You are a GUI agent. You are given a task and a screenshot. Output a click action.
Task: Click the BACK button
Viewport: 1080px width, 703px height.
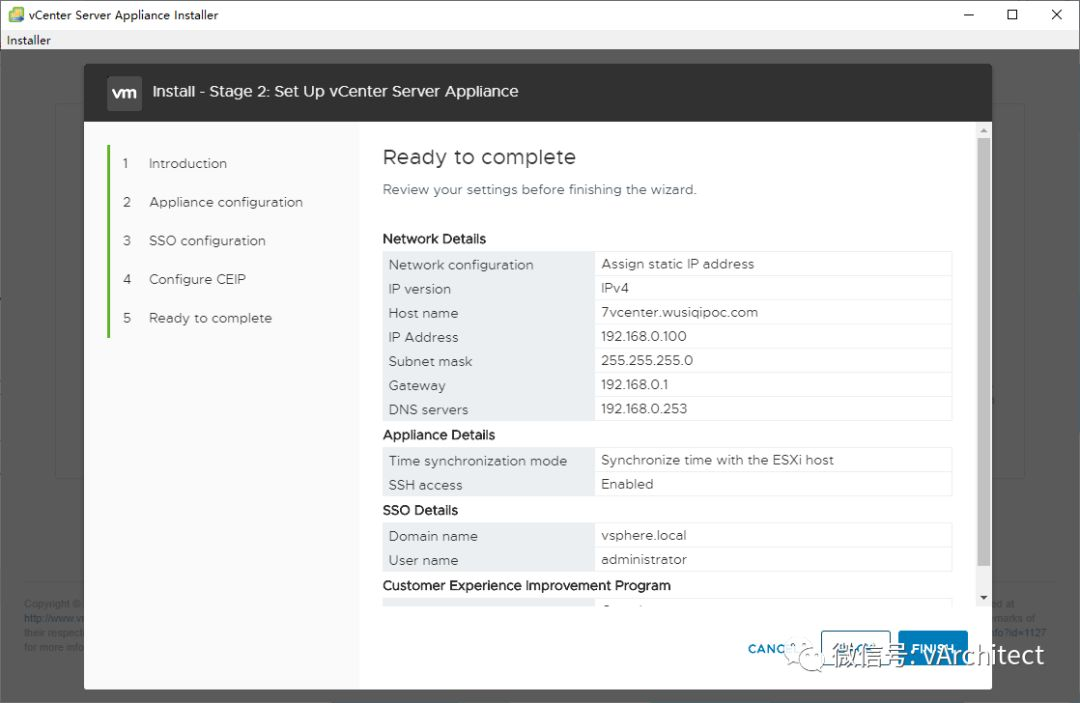point(855,649)
